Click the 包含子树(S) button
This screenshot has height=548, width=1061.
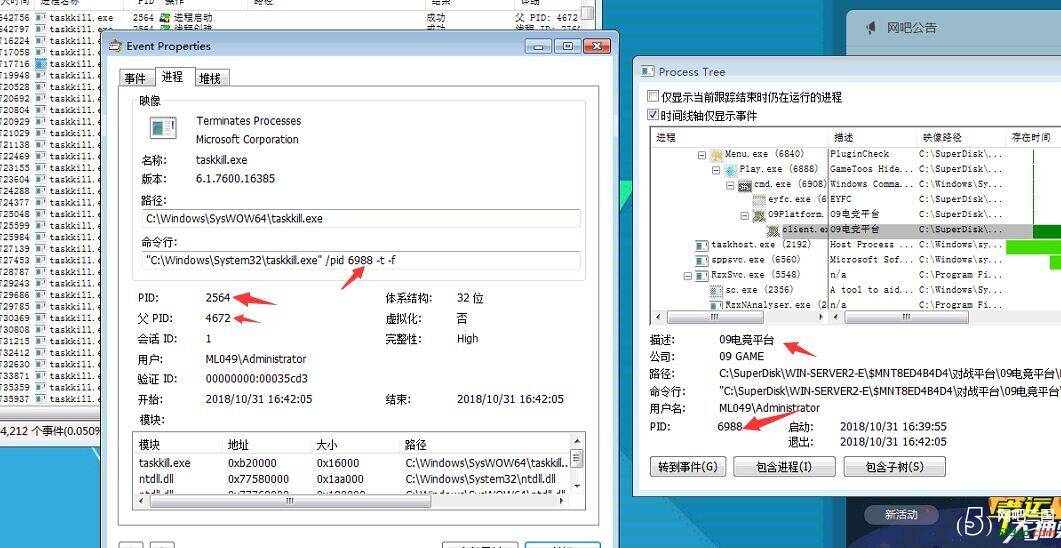(895, 467)
